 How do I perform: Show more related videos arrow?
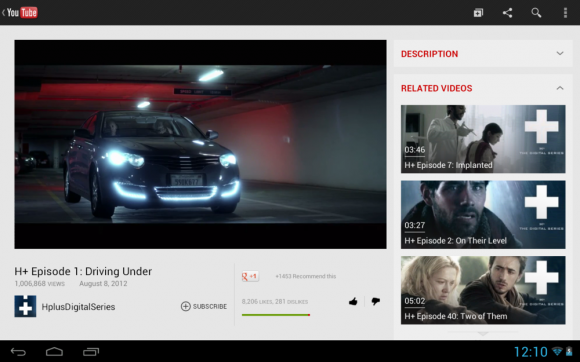click(483, 334)
